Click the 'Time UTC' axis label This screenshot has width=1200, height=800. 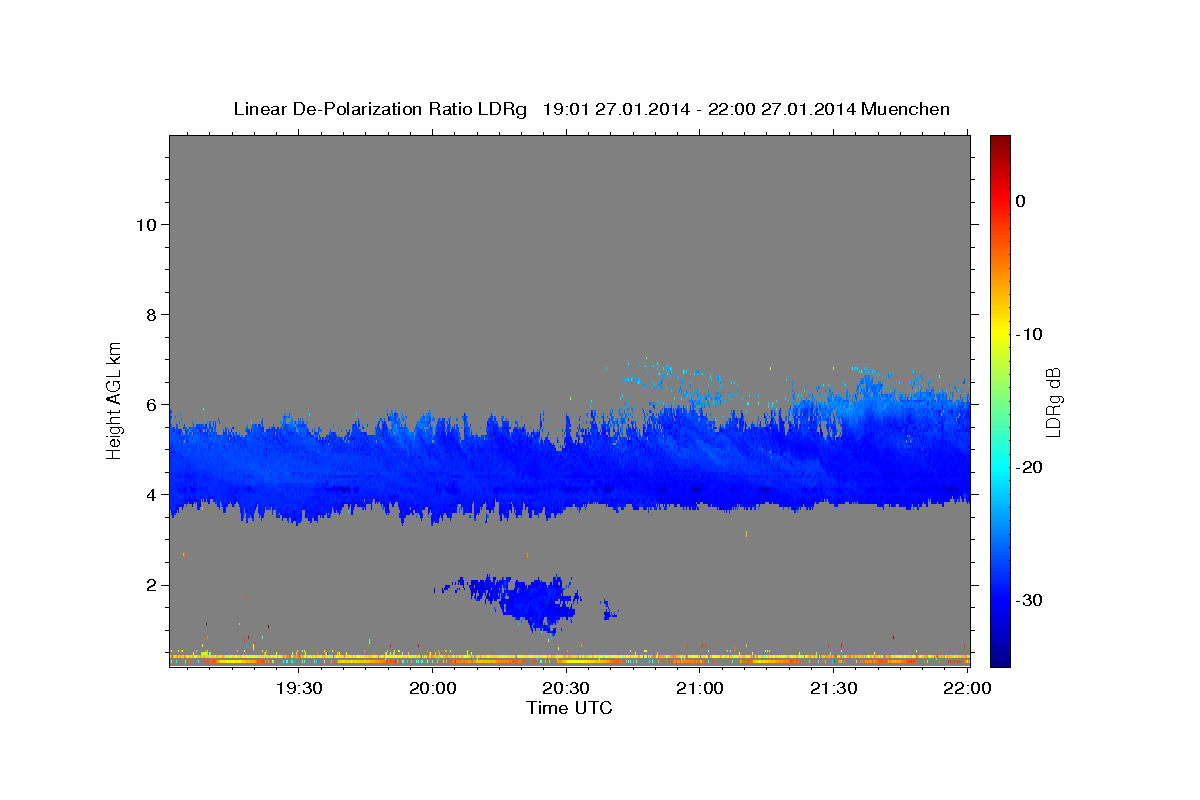point(569,708)
